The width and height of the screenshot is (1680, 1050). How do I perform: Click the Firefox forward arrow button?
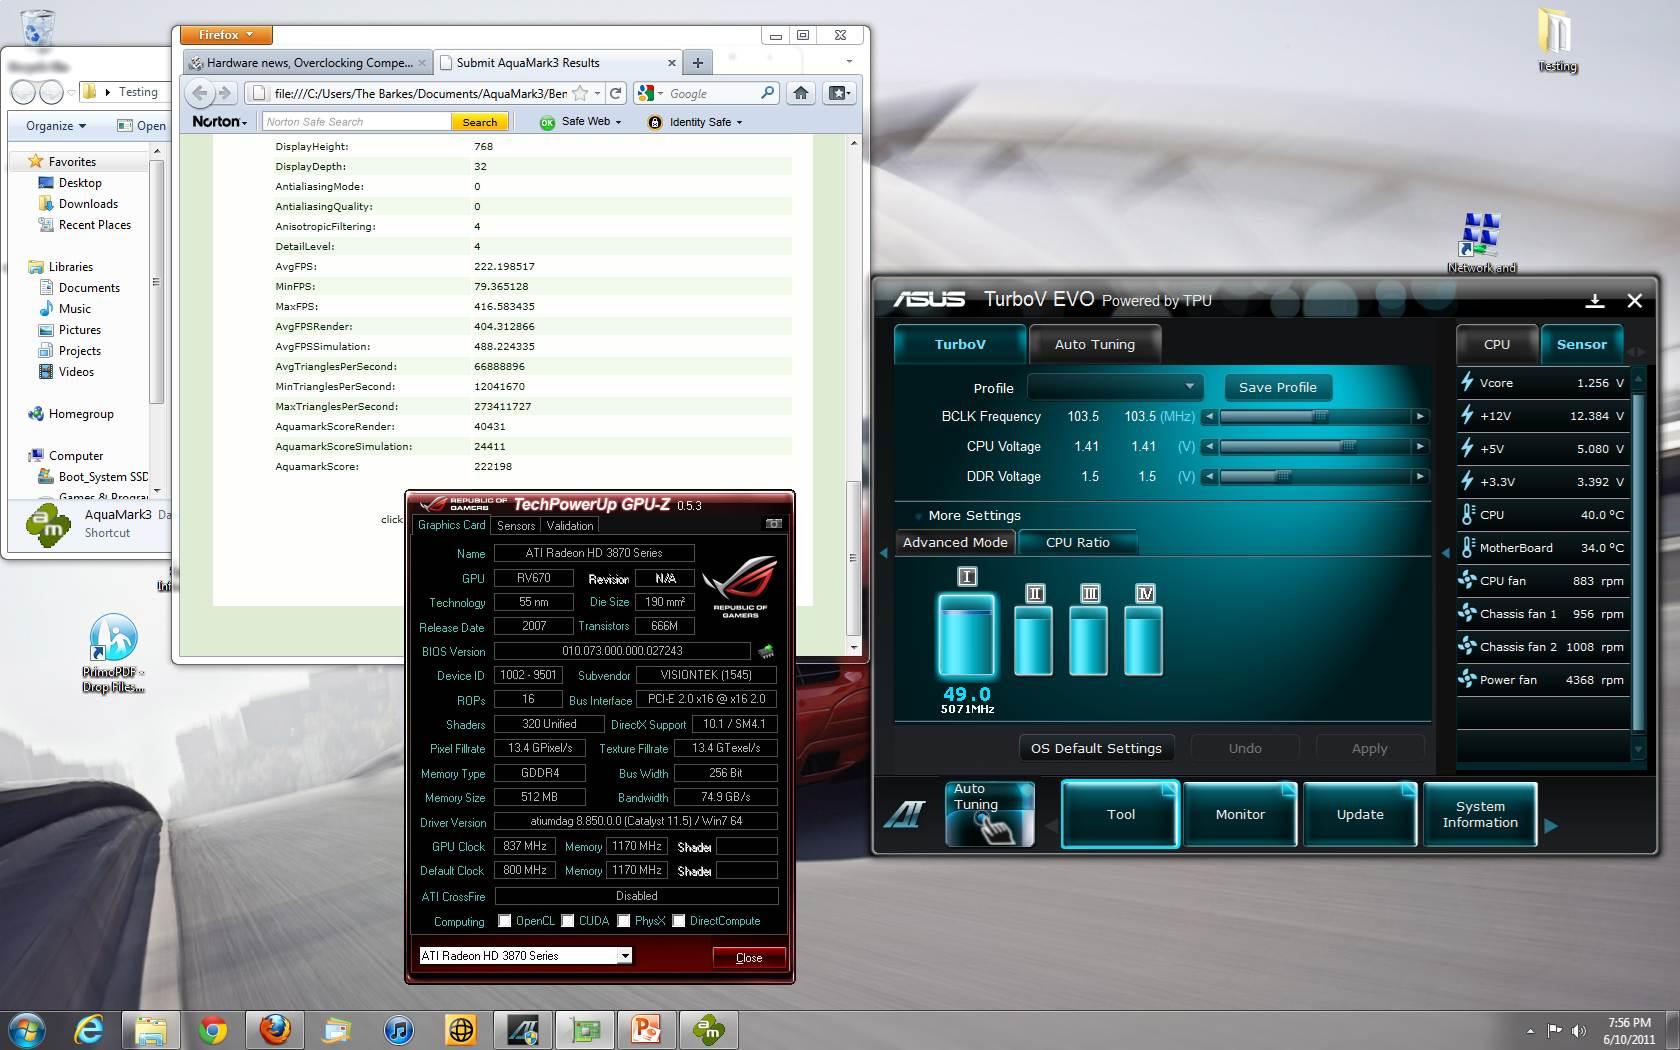[x=225, y=93]
